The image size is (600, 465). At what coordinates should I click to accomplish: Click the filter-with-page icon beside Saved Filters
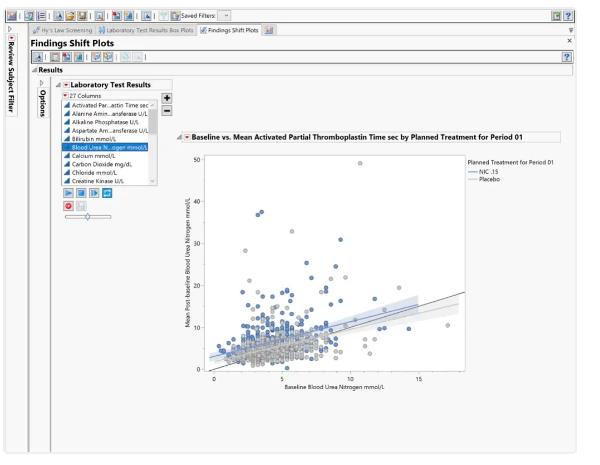[x=175, y=16]
